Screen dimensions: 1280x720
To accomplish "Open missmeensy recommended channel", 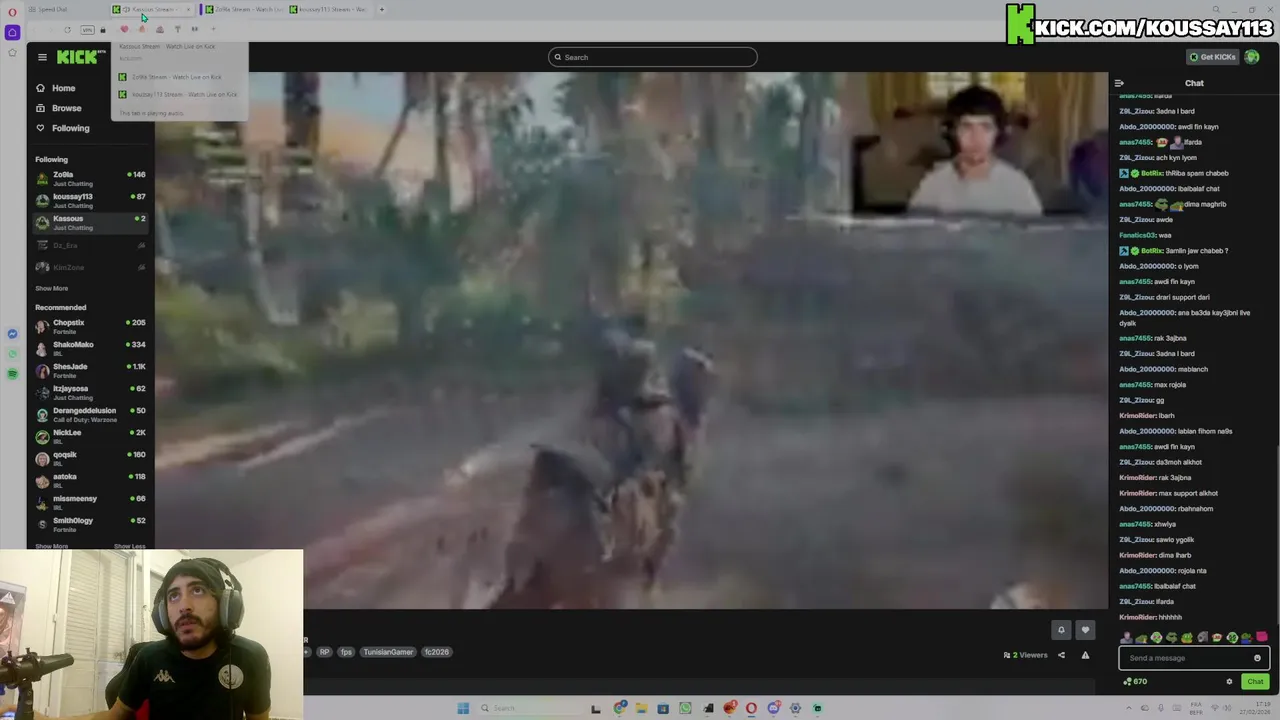I will coord(90,502).
